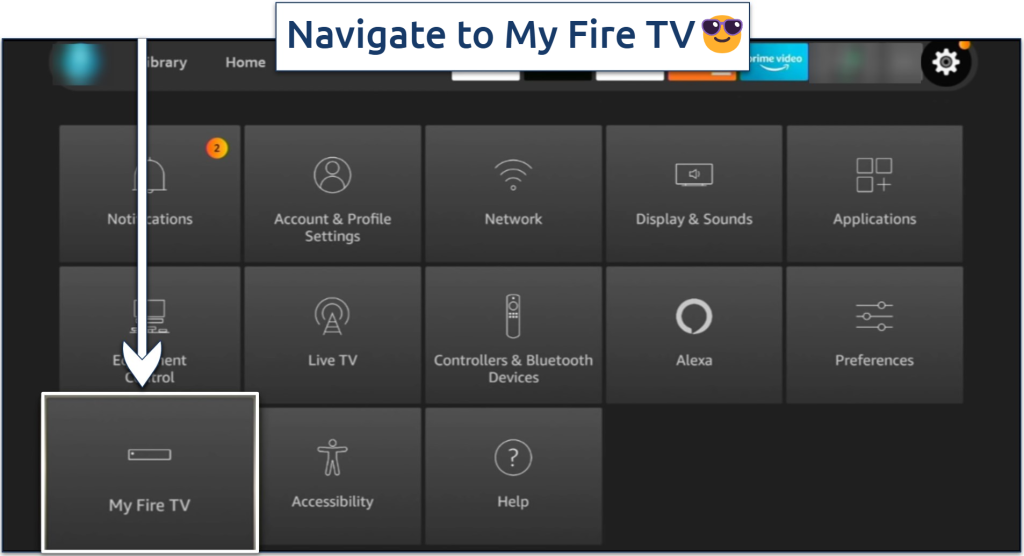The width and height of the screenshot is (1024, 556).
Task: Select the Alexa ring icon tile
Action: point(694,335)
